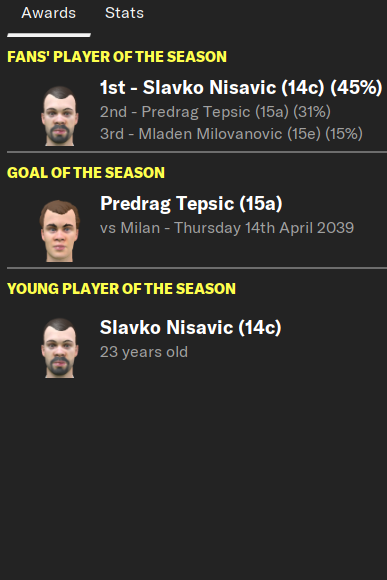Click Slavko Nisavic name under Young Player

click(191, 328)
